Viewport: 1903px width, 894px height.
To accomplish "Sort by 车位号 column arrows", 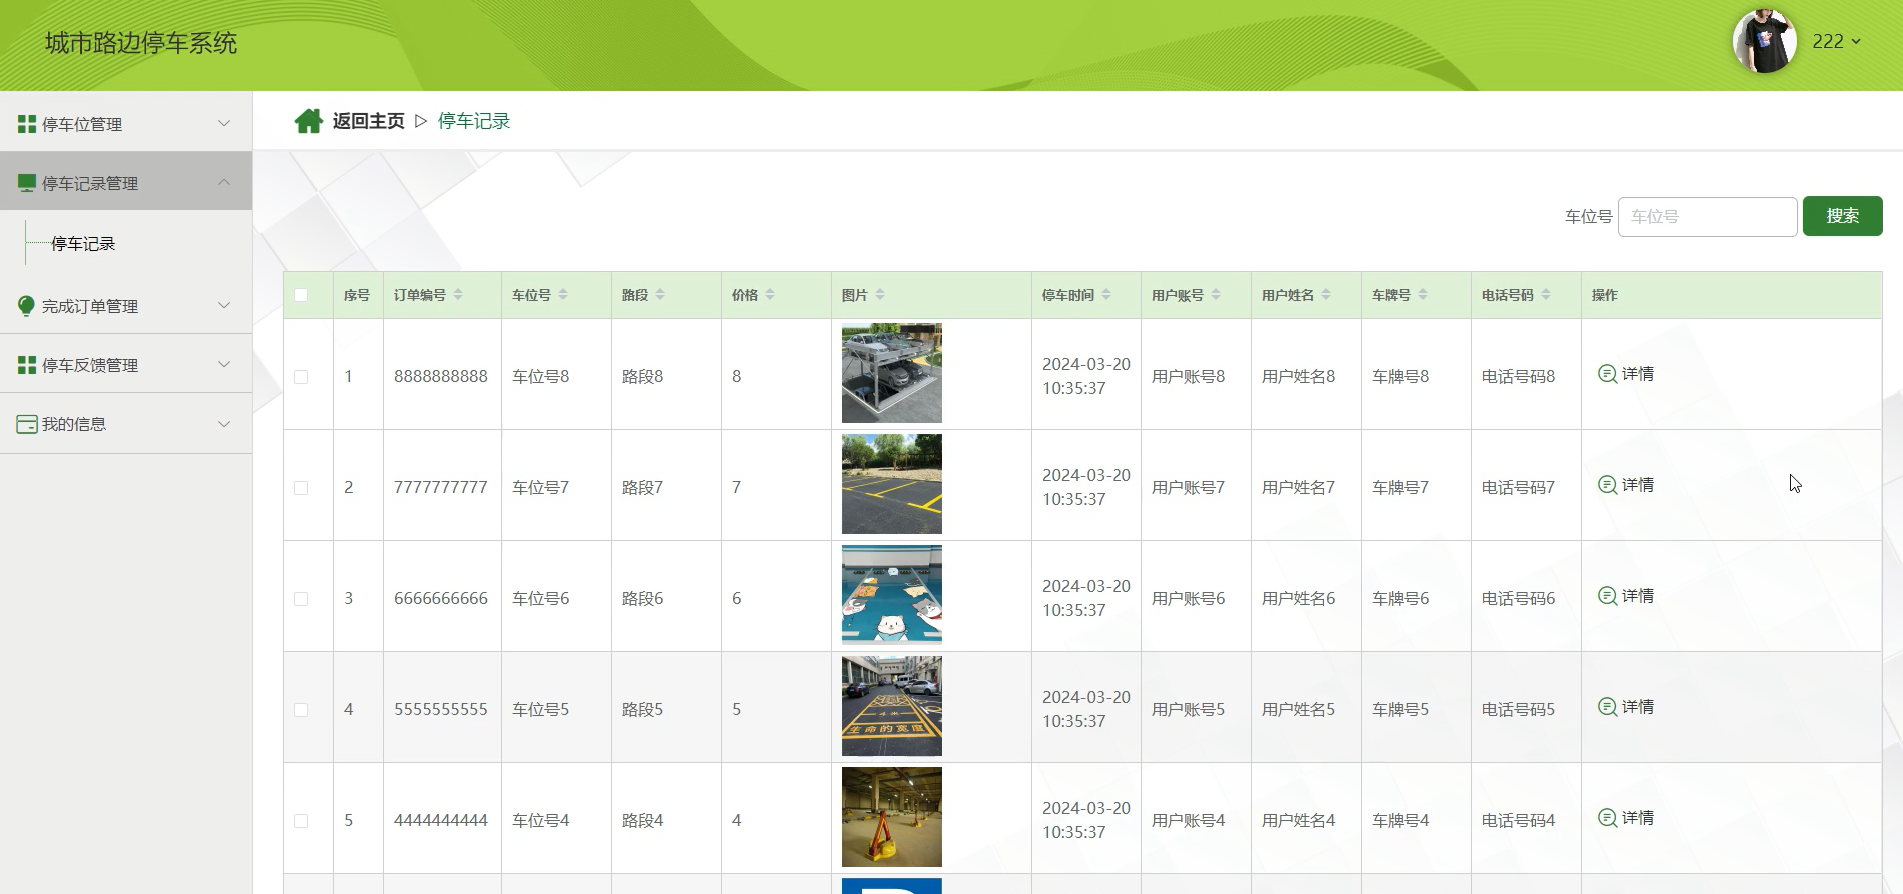I will click(563, 295).
